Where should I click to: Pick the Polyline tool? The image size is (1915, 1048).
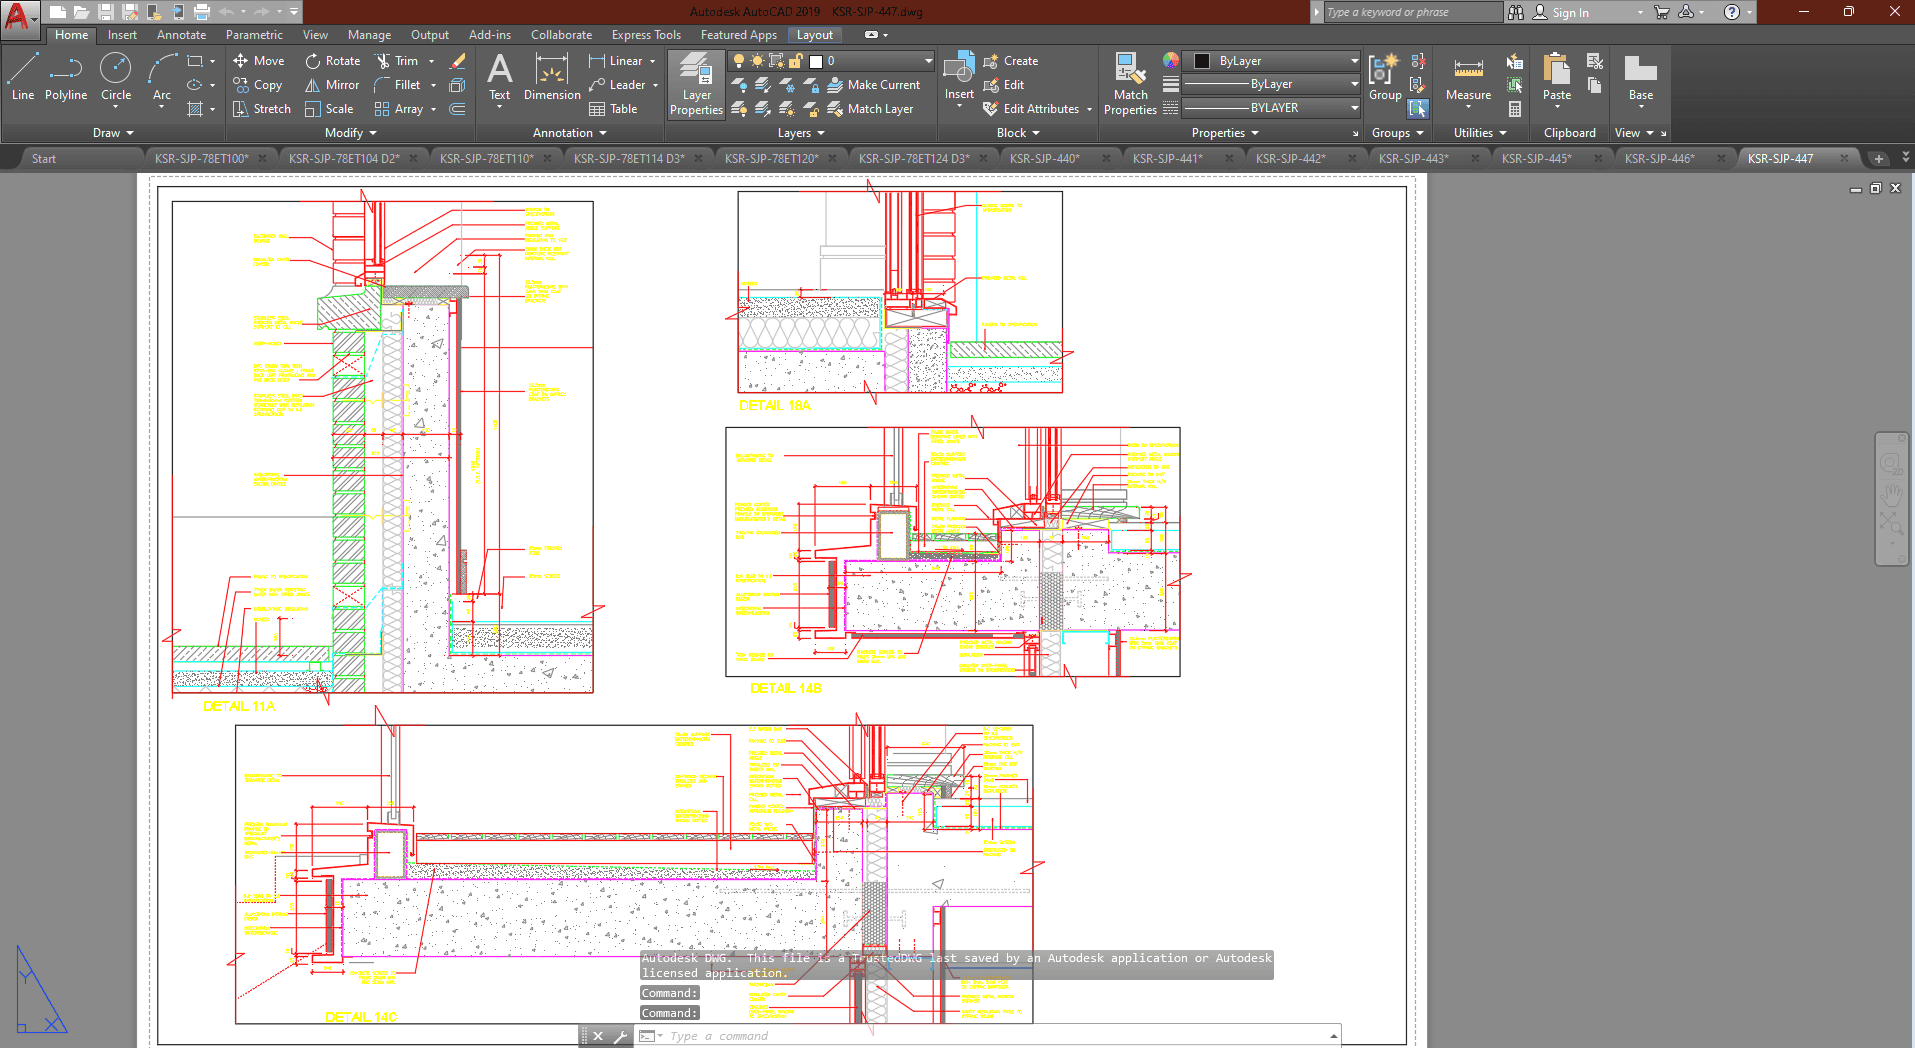[x=66, y=77]
